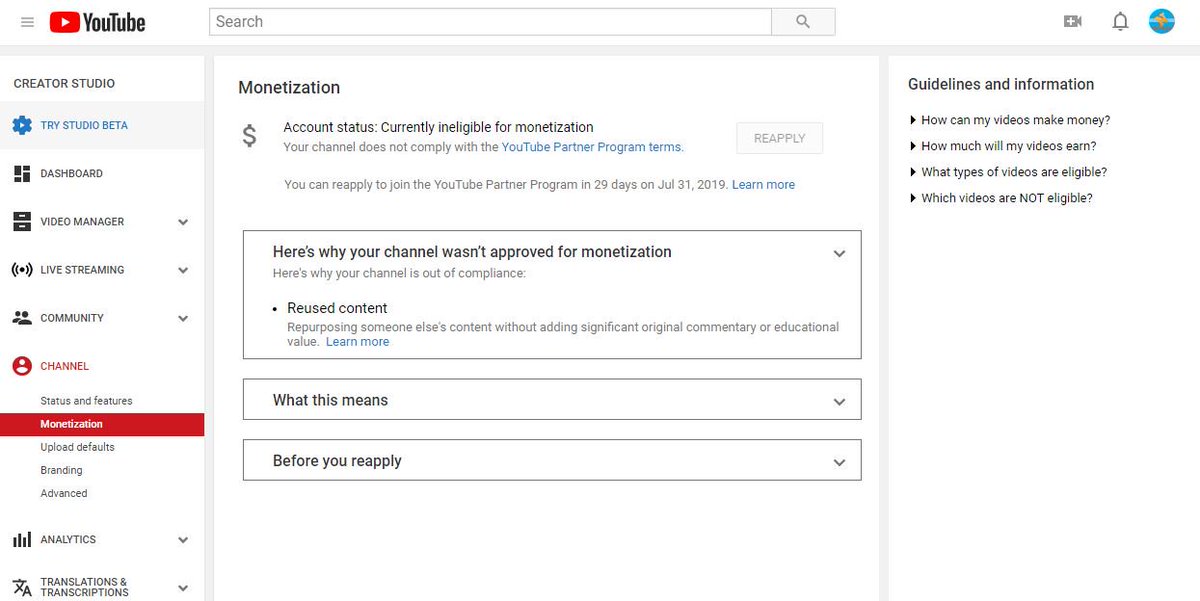Expand the Analytics section chevron
This screenshot has height=601, width=1200.
(x=183, y=540)
